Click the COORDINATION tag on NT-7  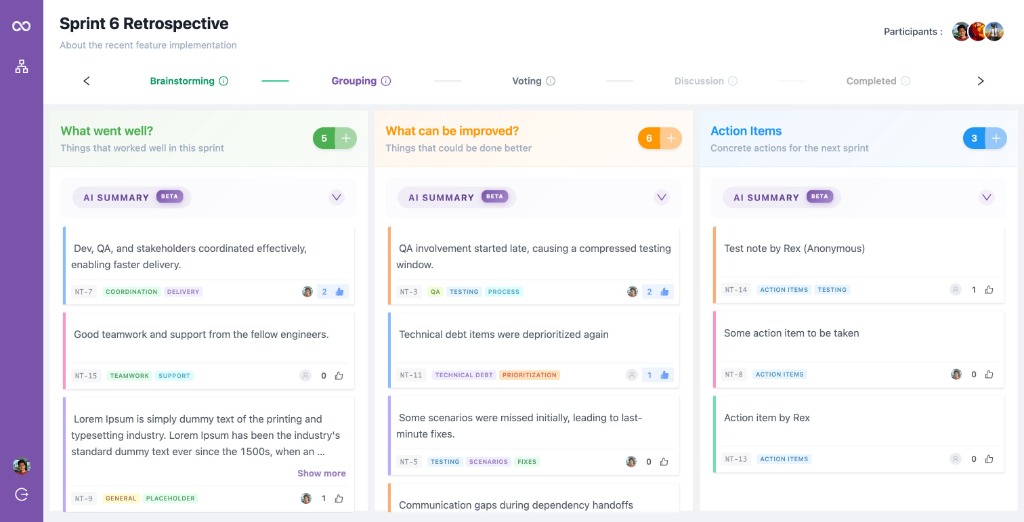click(131, 292)
